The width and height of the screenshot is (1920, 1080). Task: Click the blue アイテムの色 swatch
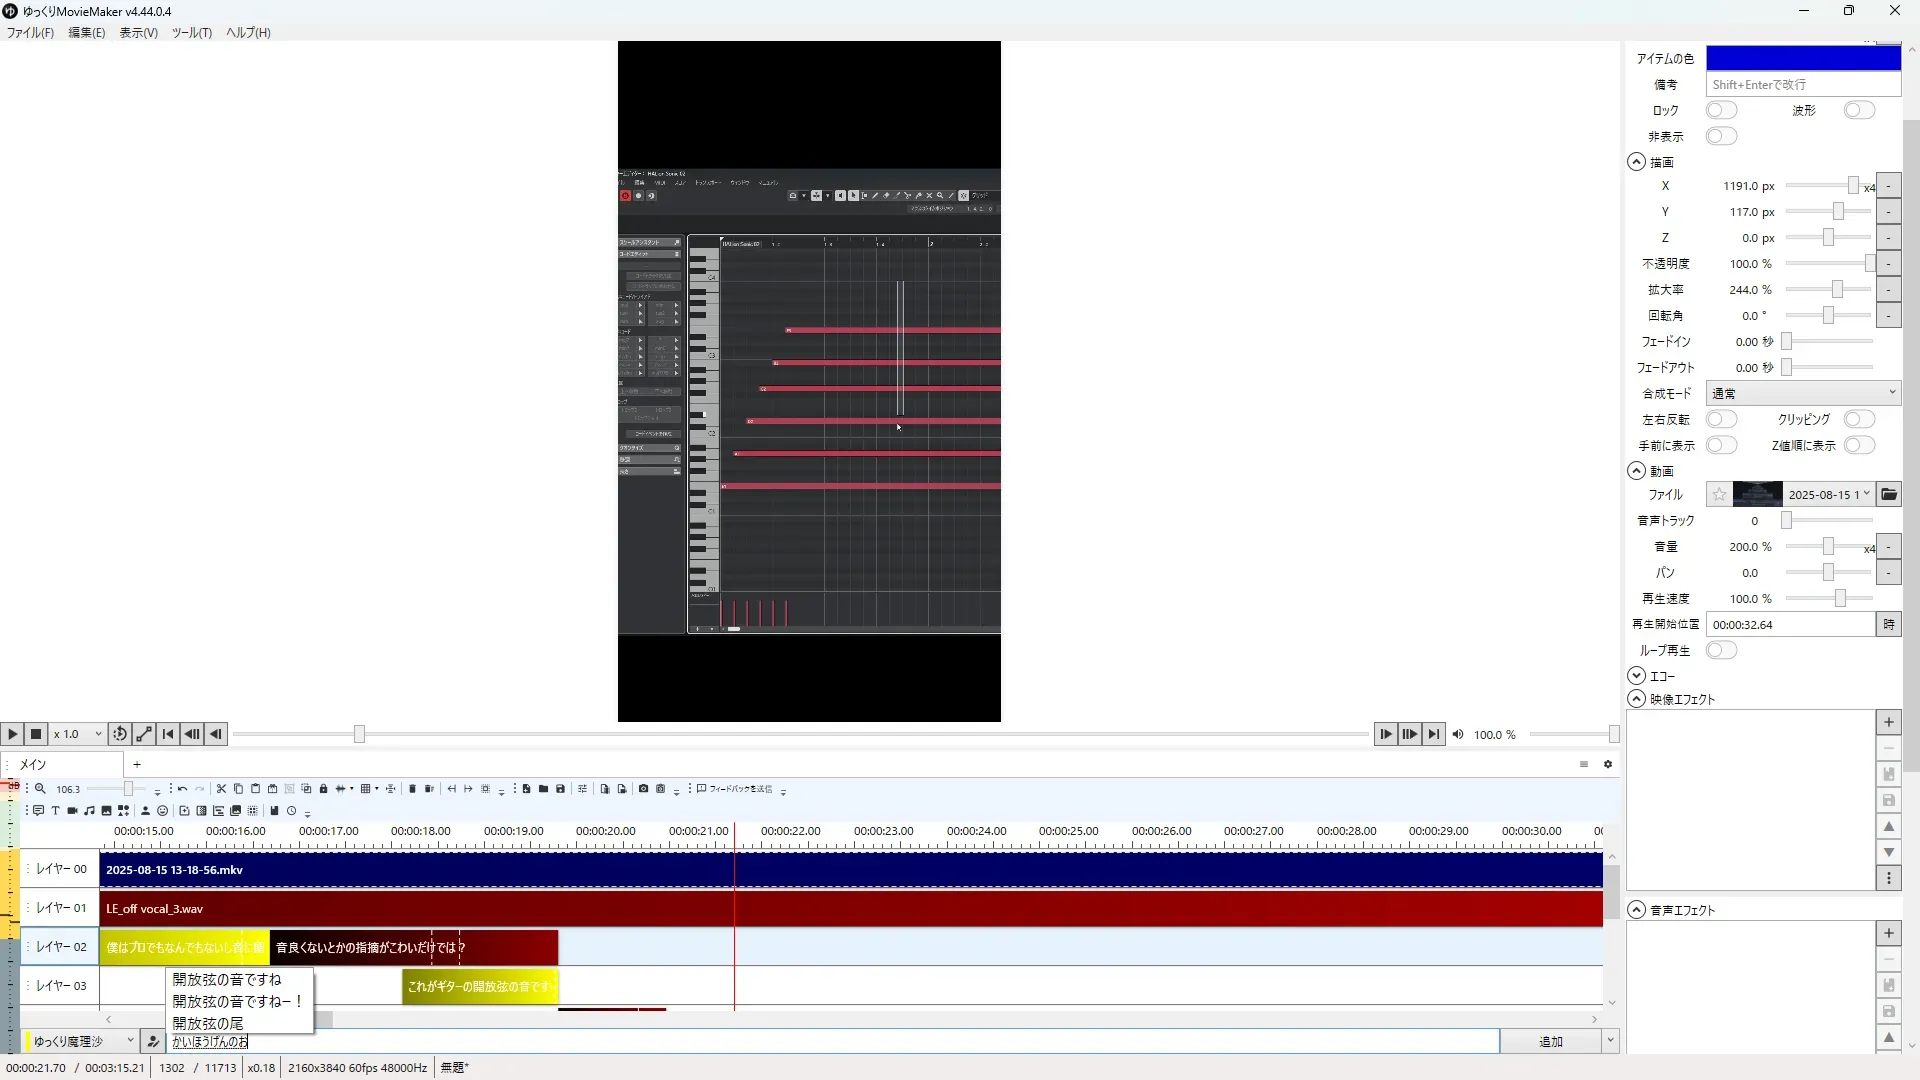point(1802,58)
